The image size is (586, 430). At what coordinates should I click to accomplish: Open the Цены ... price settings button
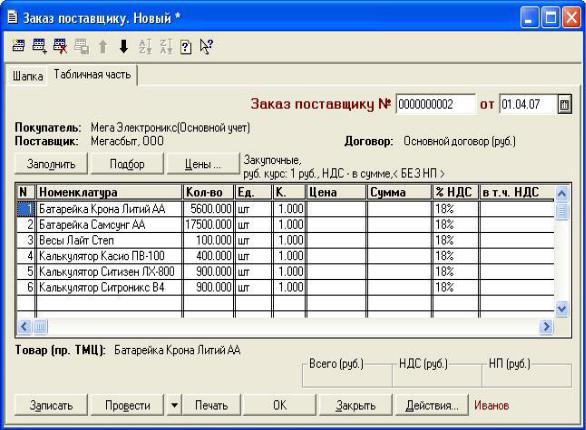click(x=203, y=164)
